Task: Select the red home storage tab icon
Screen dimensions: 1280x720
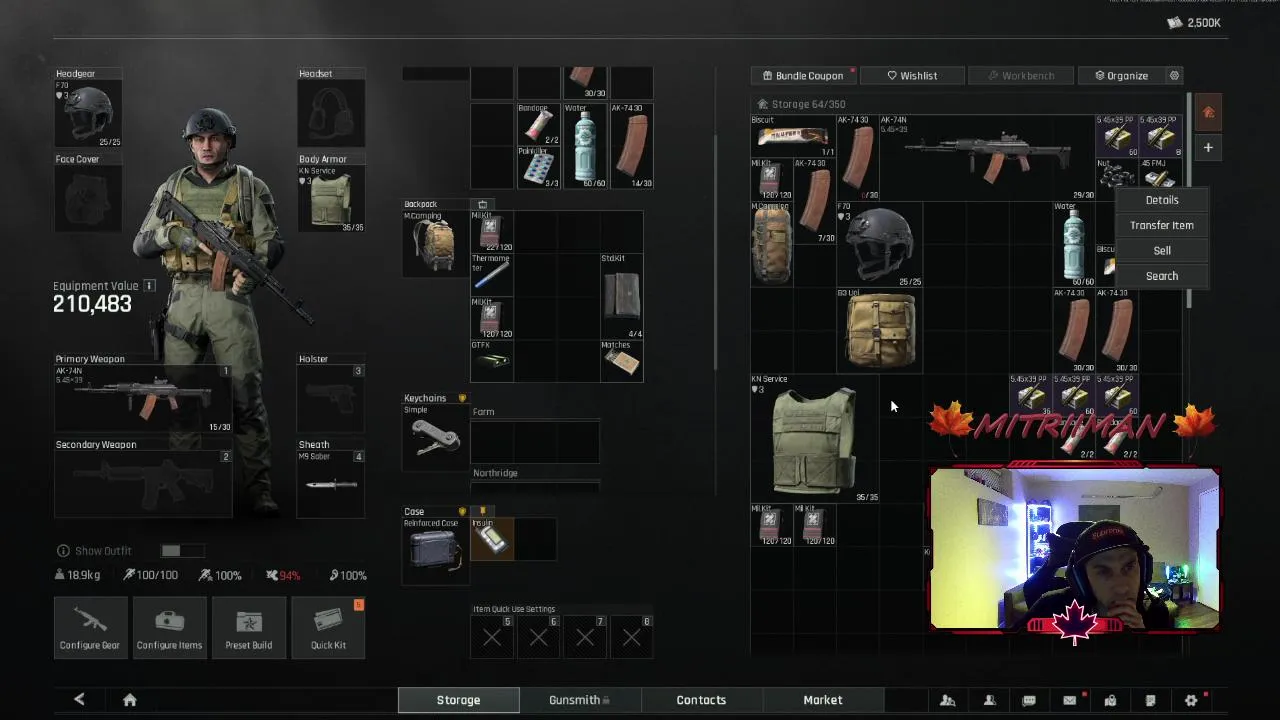Action: click(1208, 112)
